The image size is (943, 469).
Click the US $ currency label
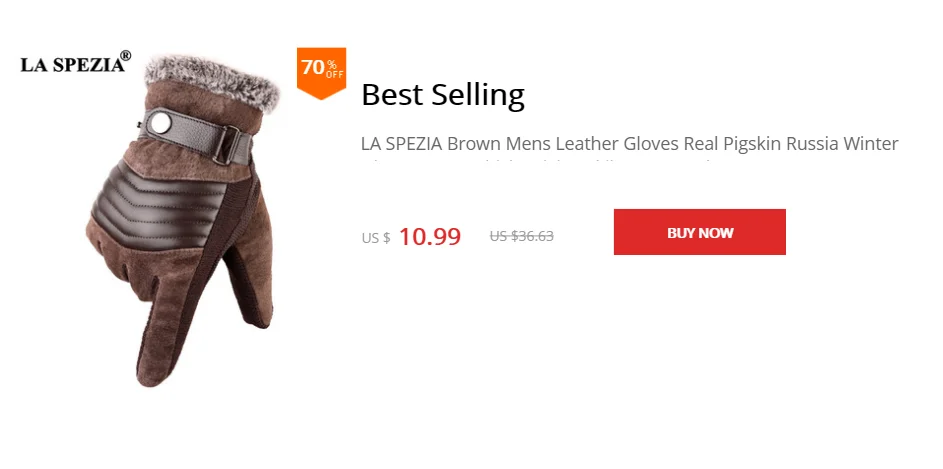coord(376,238)
